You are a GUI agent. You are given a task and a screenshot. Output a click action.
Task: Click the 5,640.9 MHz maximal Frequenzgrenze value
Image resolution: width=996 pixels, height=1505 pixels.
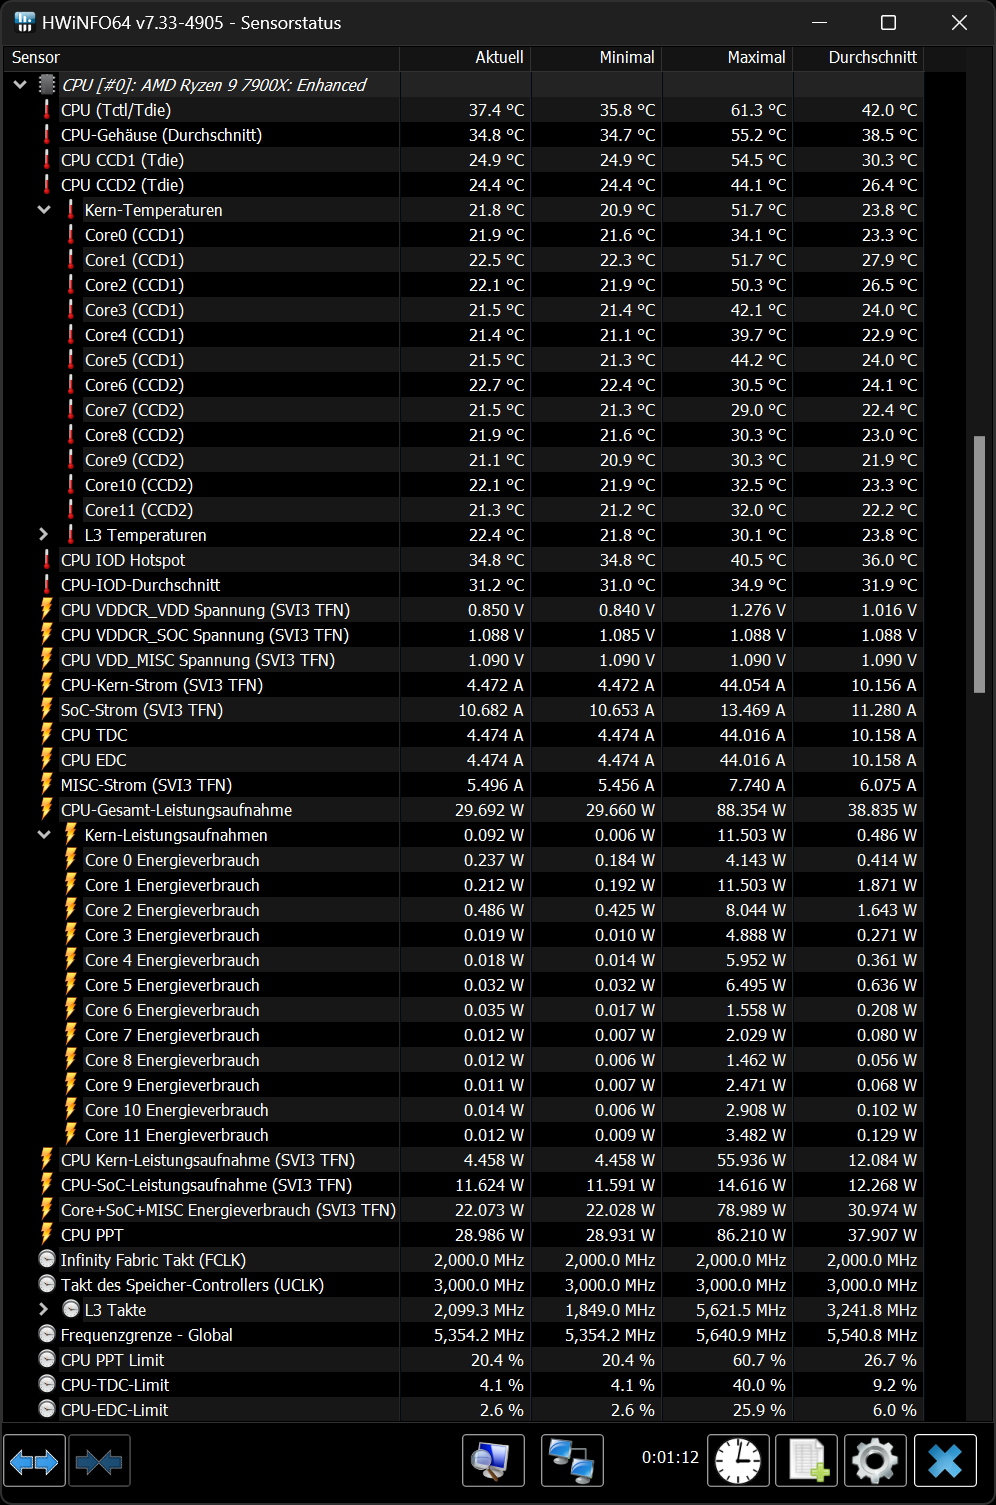[741, 1335]
